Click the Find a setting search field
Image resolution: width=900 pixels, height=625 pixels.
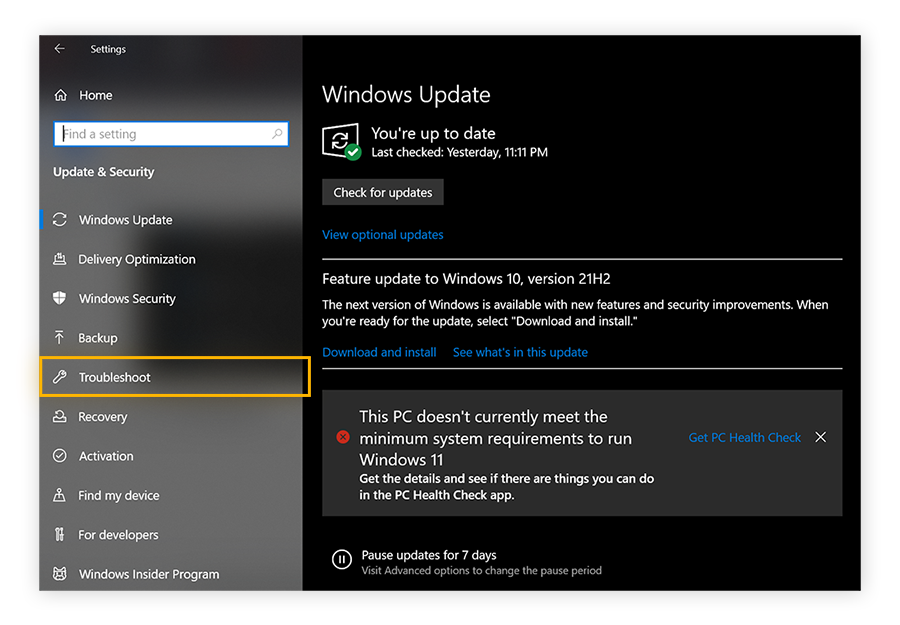coord(160,133)
